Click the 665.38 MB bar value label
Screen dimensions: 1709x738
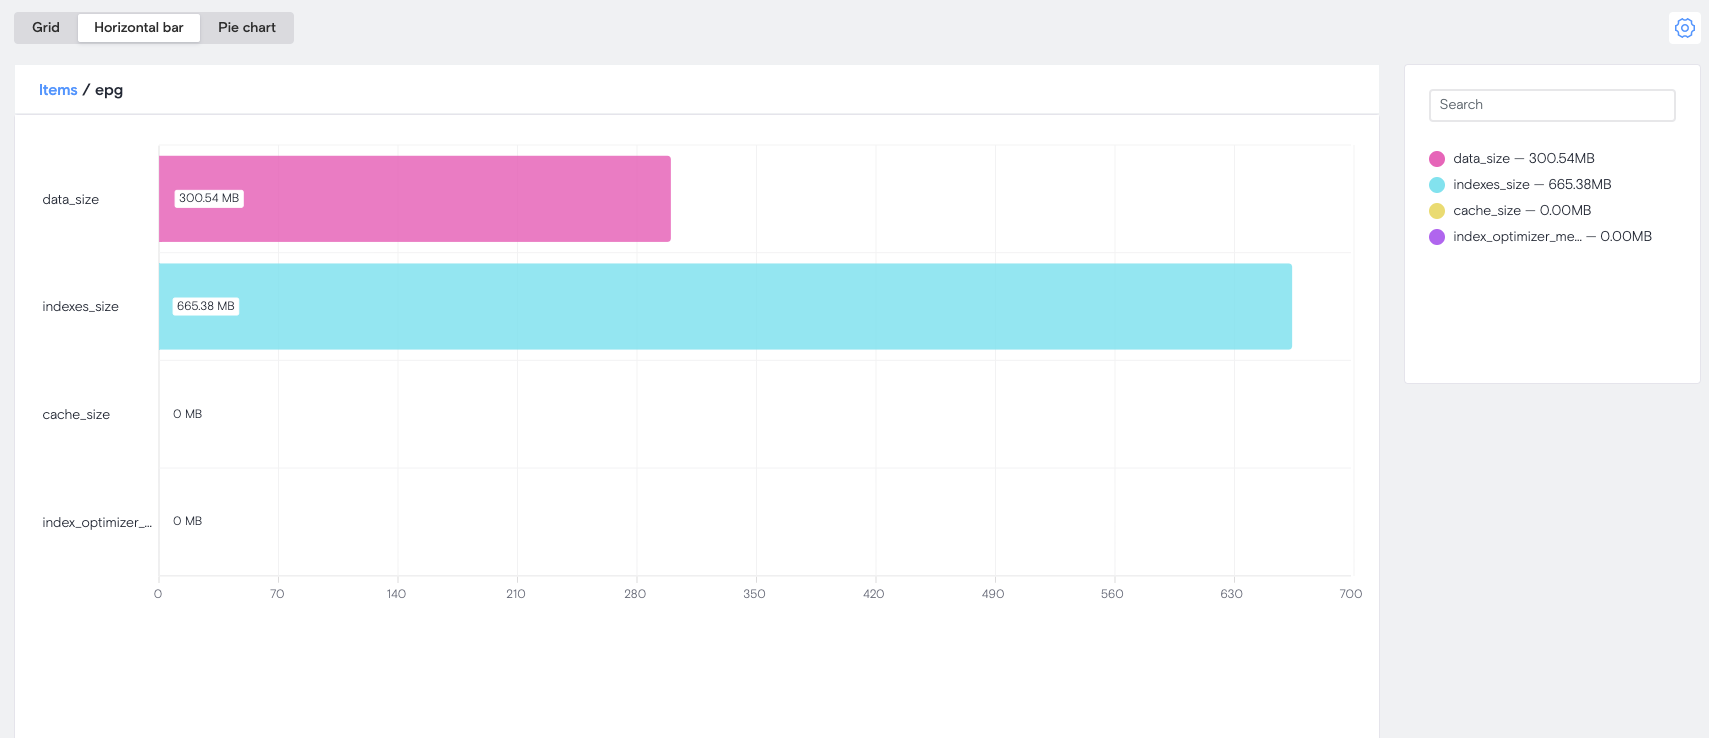[206, 307]
